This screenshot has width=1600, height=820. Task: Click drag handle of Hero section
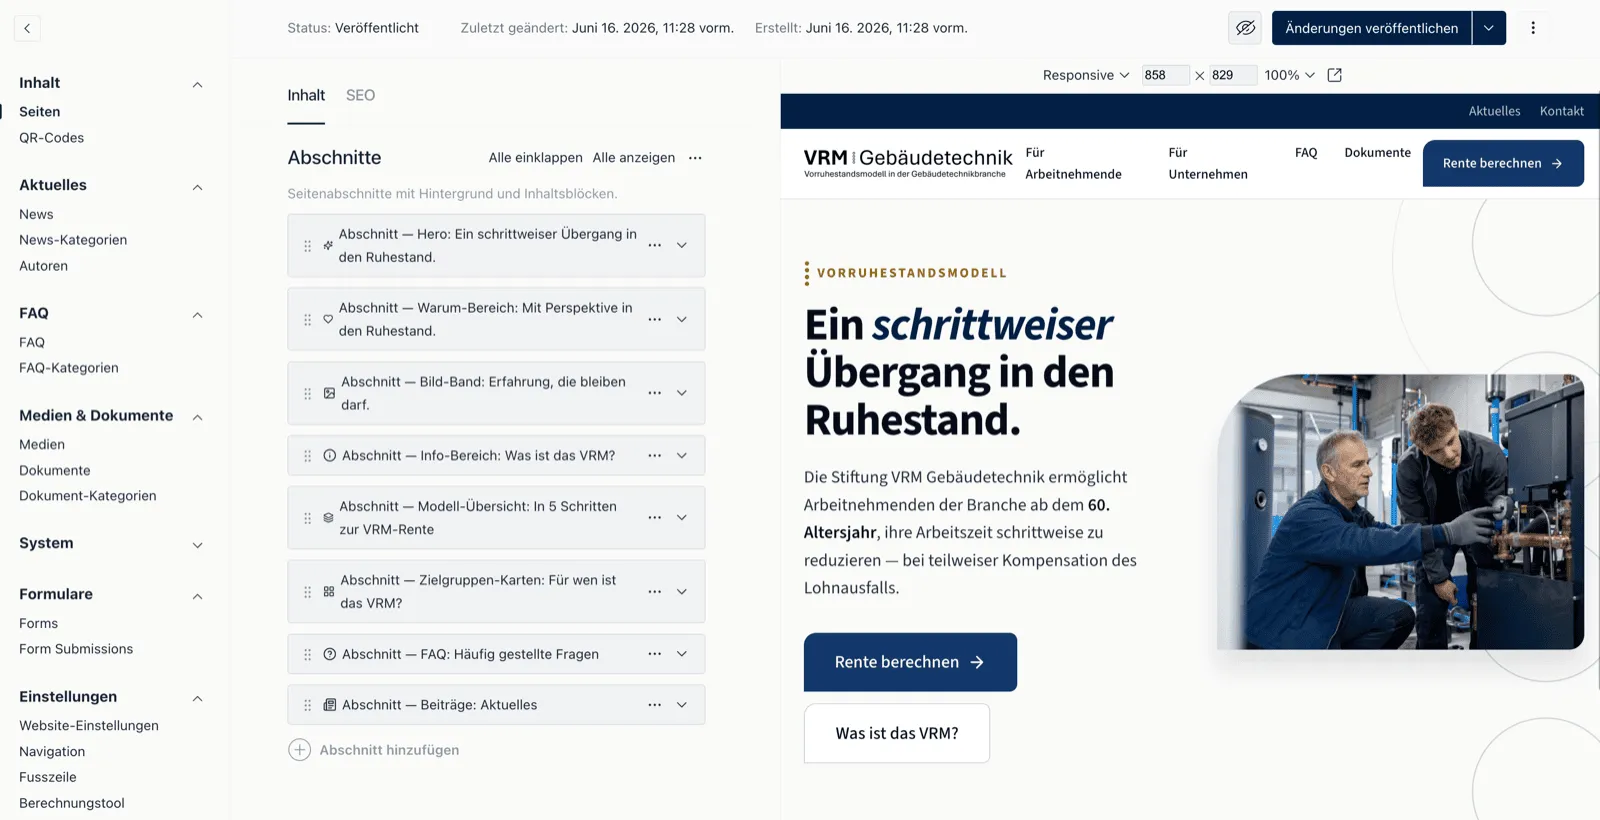pos(307,245)
